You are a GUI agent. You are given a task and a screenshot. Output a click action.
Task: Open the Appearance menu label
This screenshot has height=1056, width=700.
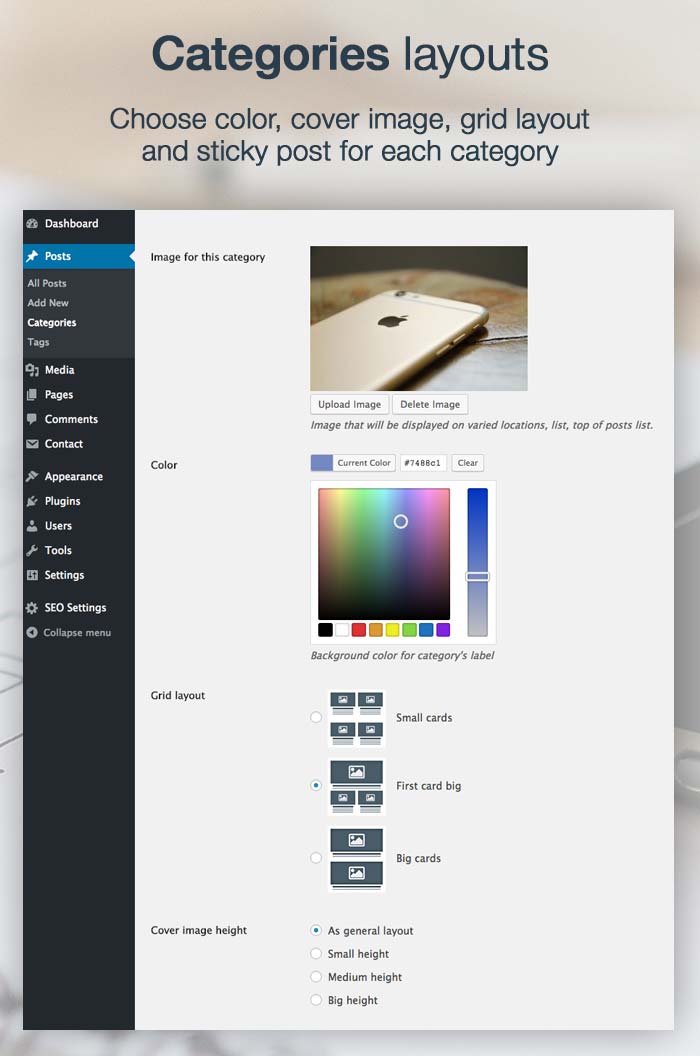tap(73, 476)
